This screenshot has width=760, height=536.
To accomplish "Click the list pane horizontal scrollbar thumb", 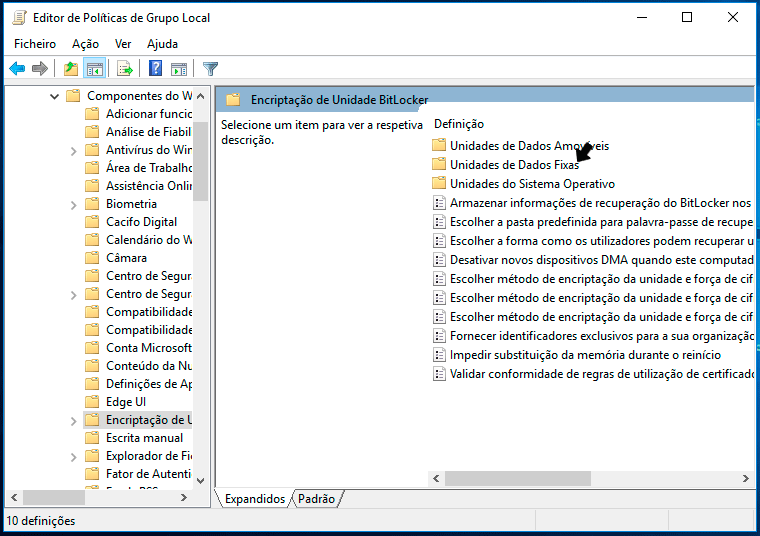I will pyautogui.click(x=518, y=478).
